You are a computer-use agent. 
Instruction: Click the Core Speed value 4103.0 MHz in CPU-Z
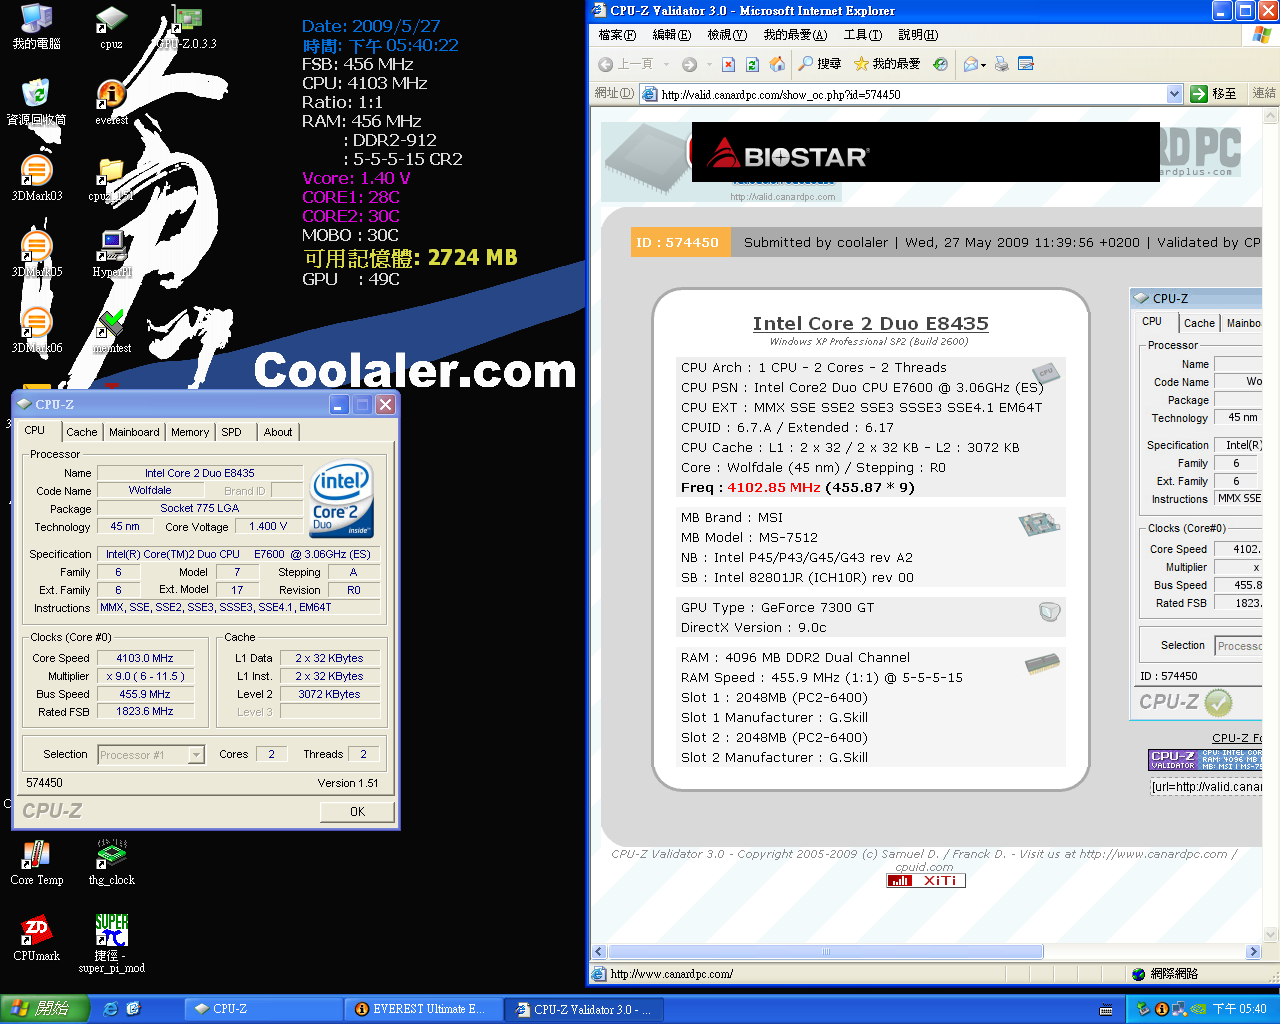(x=145, y=658)
